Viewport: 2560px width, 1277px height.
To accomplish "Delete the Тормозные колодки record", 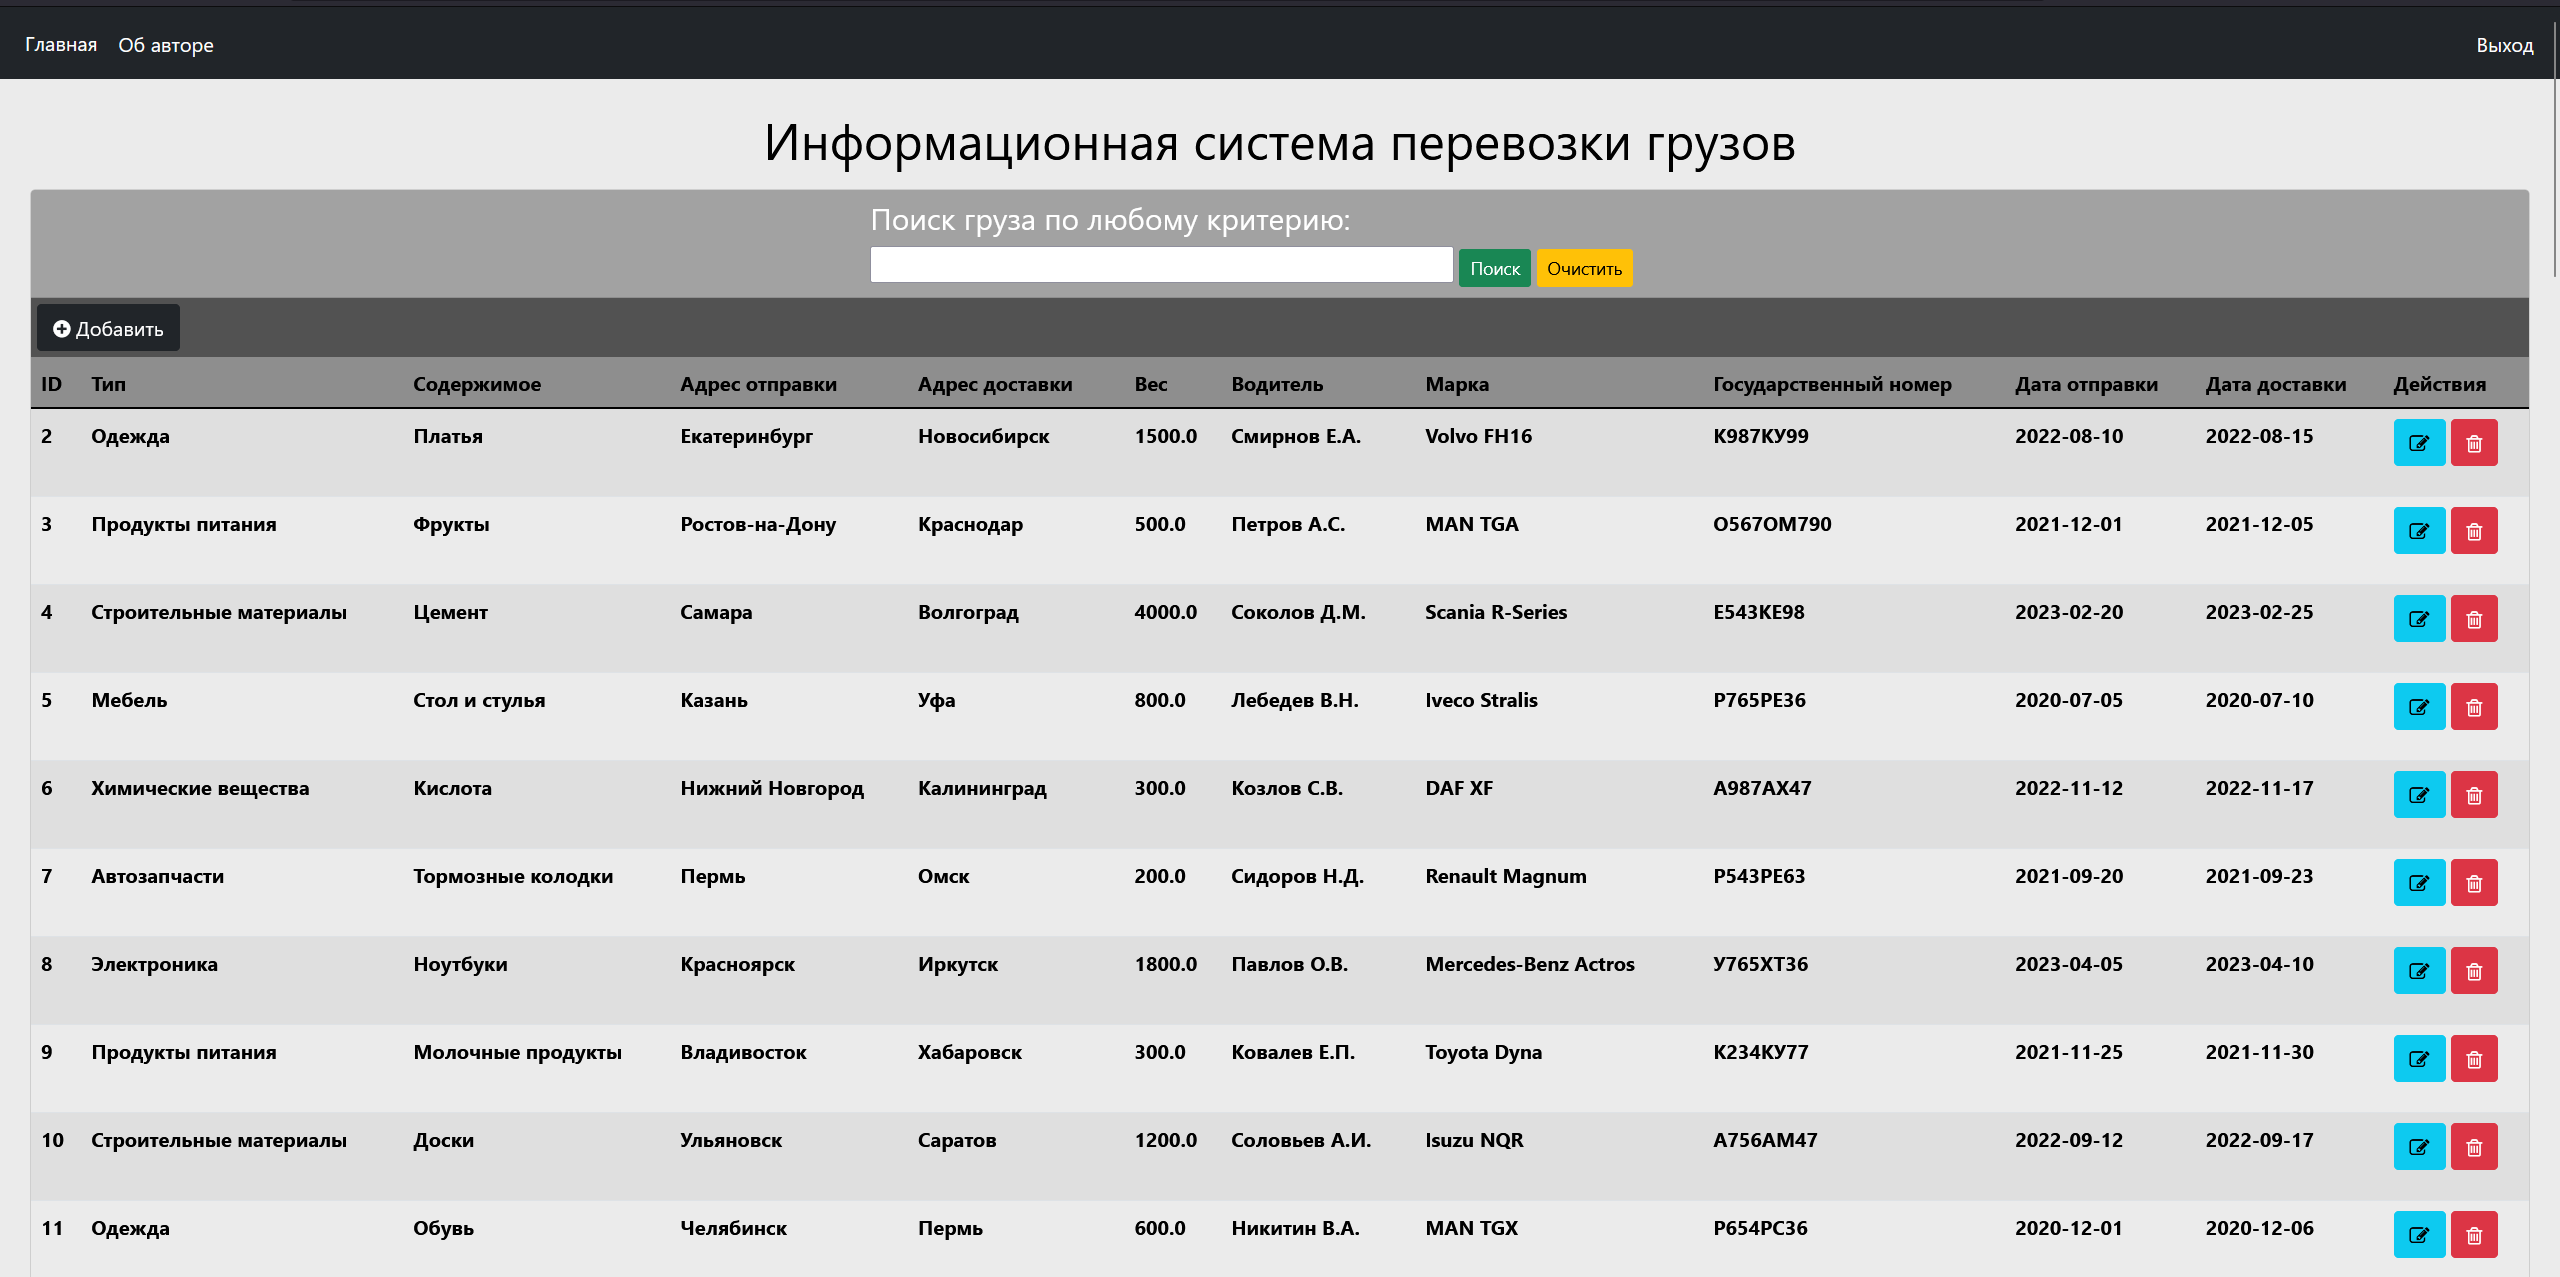I will 2475,882.
